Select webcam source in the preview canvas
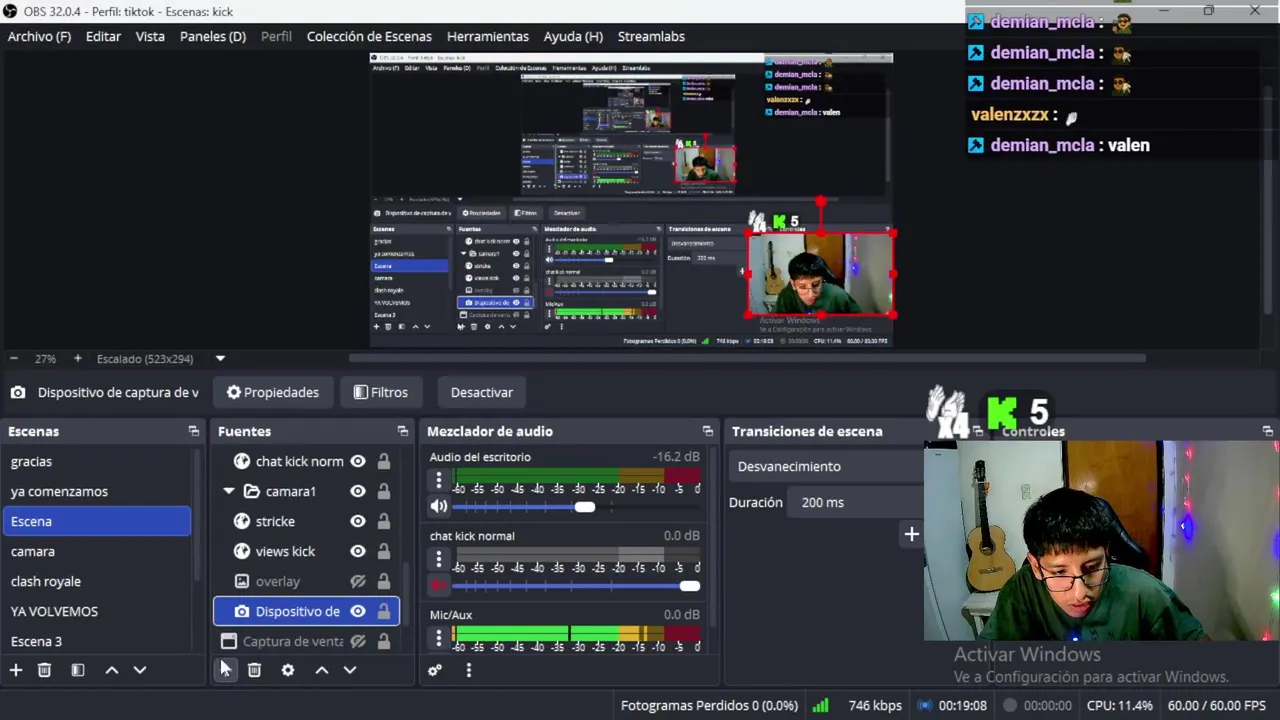 [820, 273]
